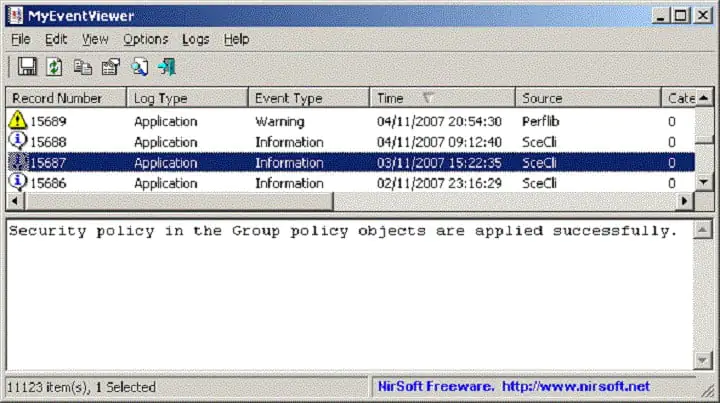
Task: Click the event list scroll down arrow
Action: click(x=704, y=182)
